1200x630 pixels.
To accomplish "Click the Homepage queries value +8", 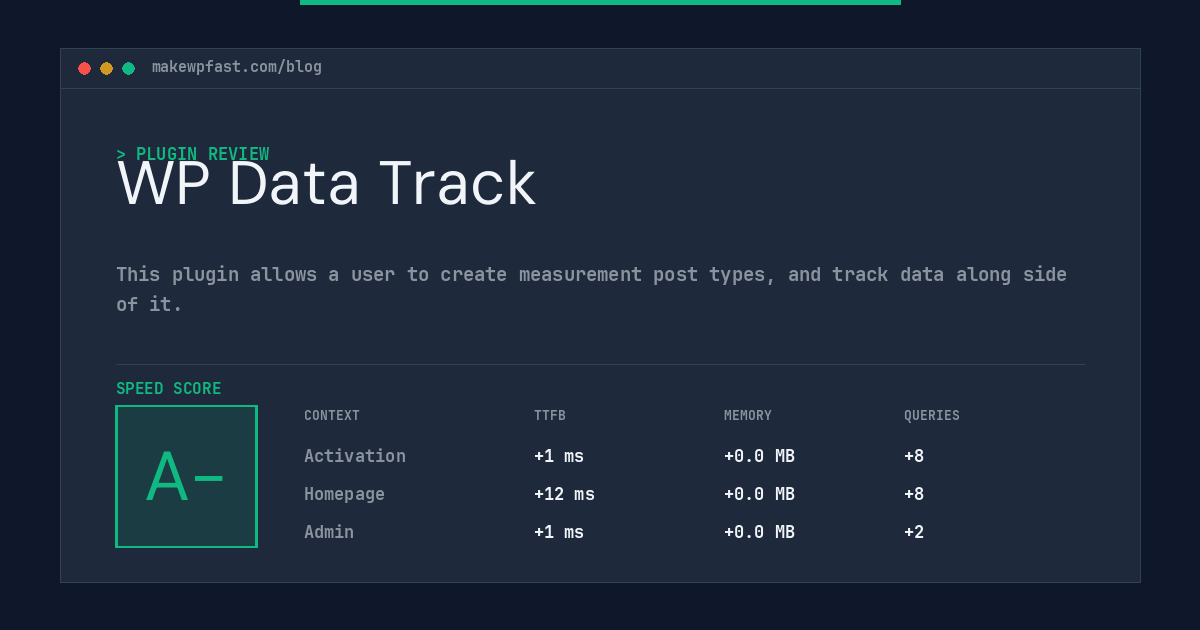I will [914, 494].
